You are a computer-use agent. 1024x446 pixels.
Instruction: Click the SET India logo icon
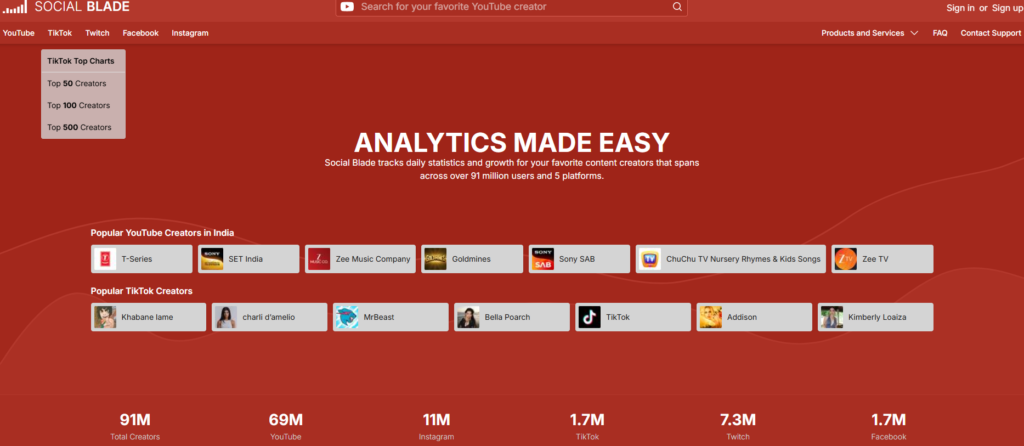pyautogui.click(x=212, y=259)
